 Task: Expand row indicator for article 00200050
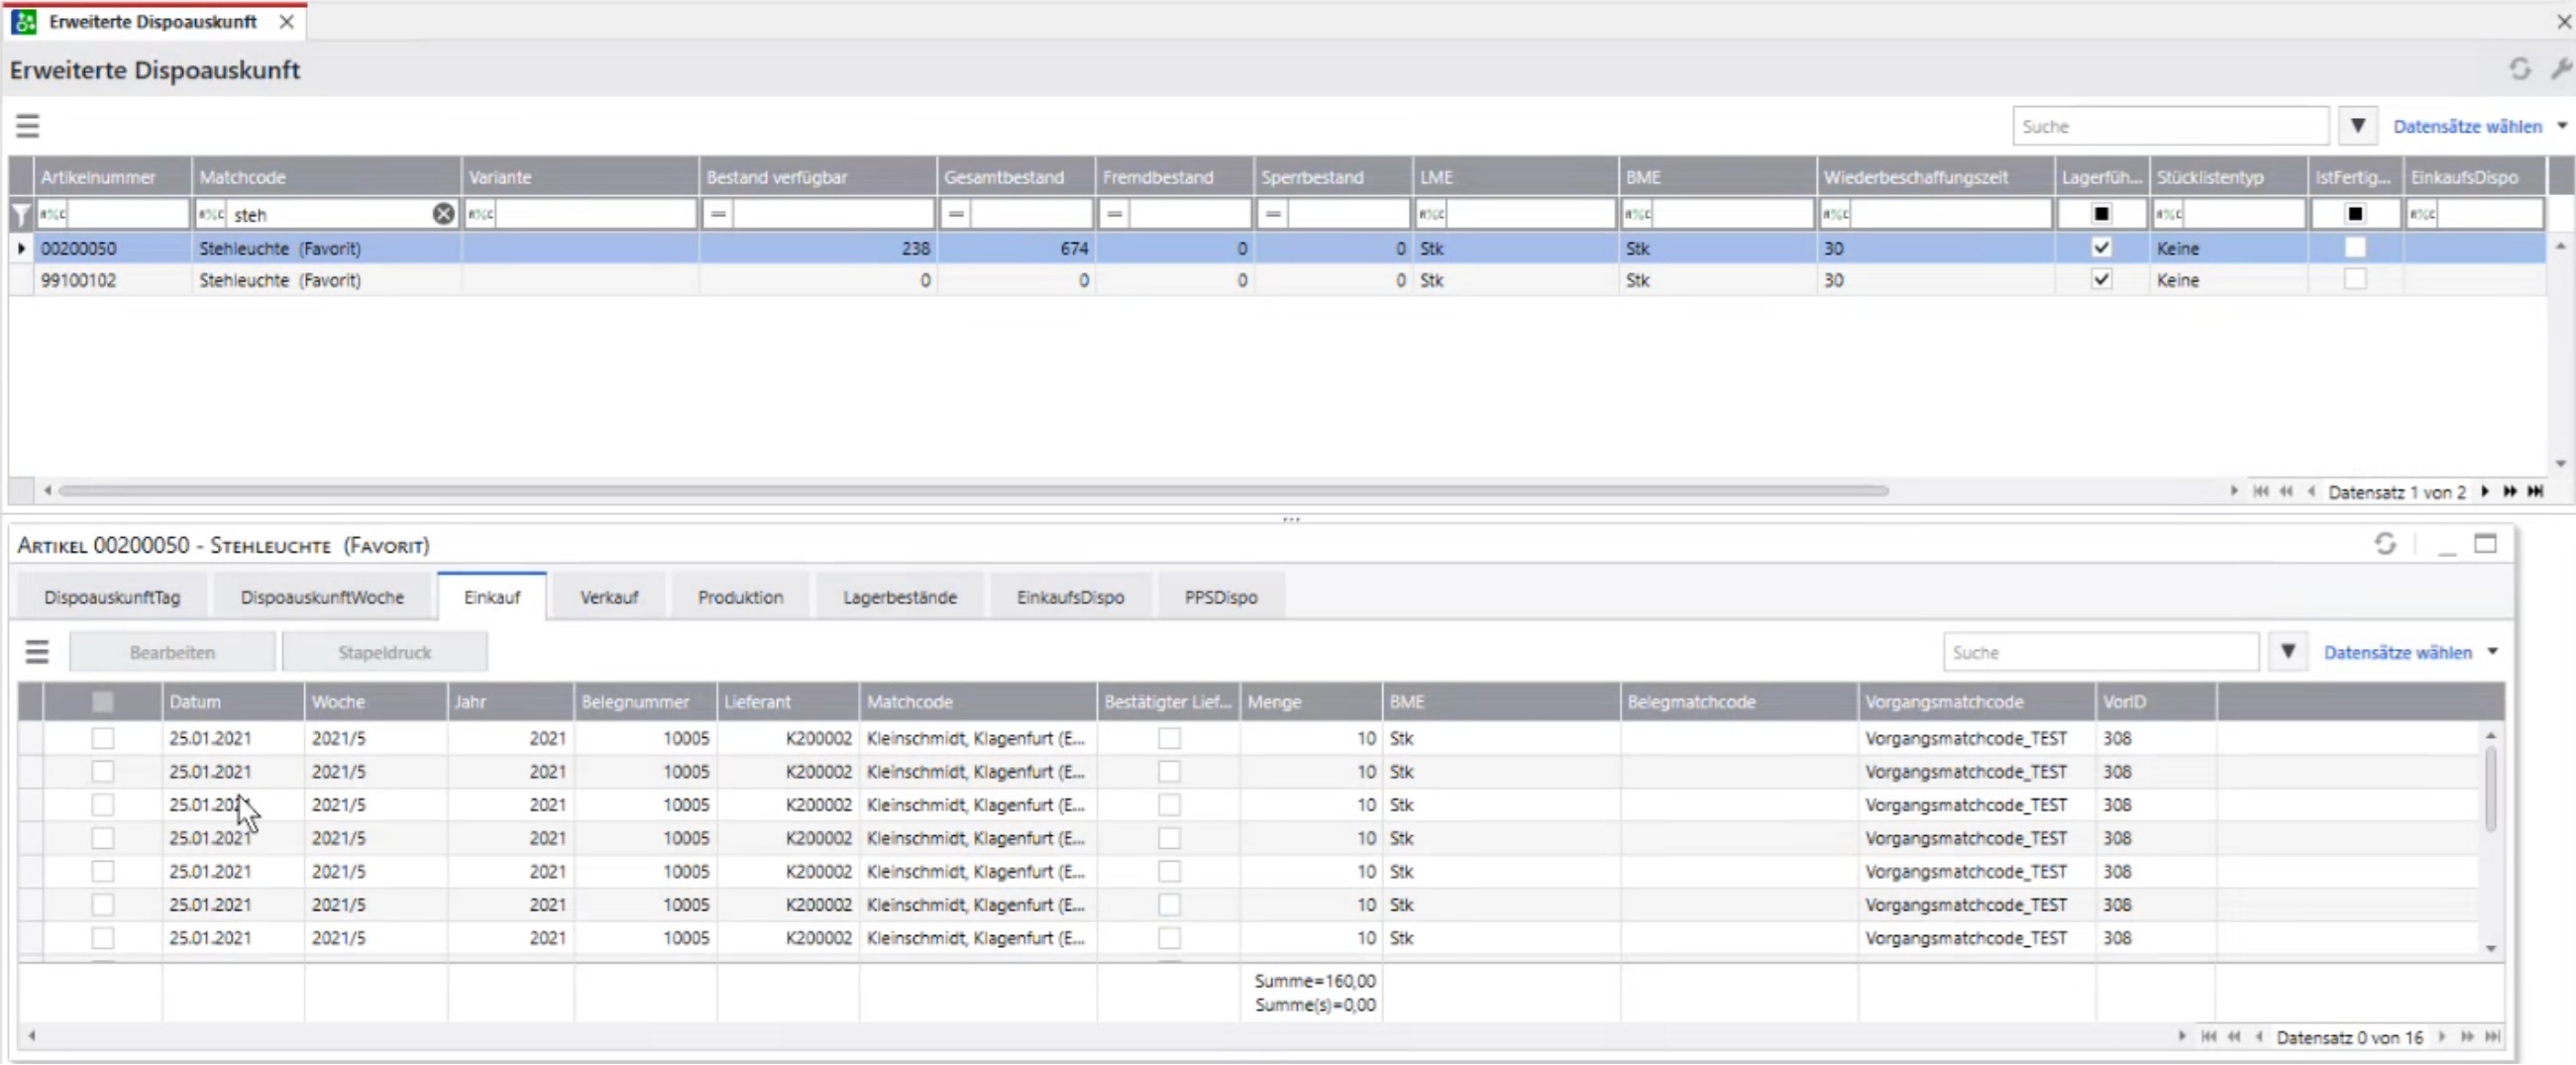click(21, 248)
